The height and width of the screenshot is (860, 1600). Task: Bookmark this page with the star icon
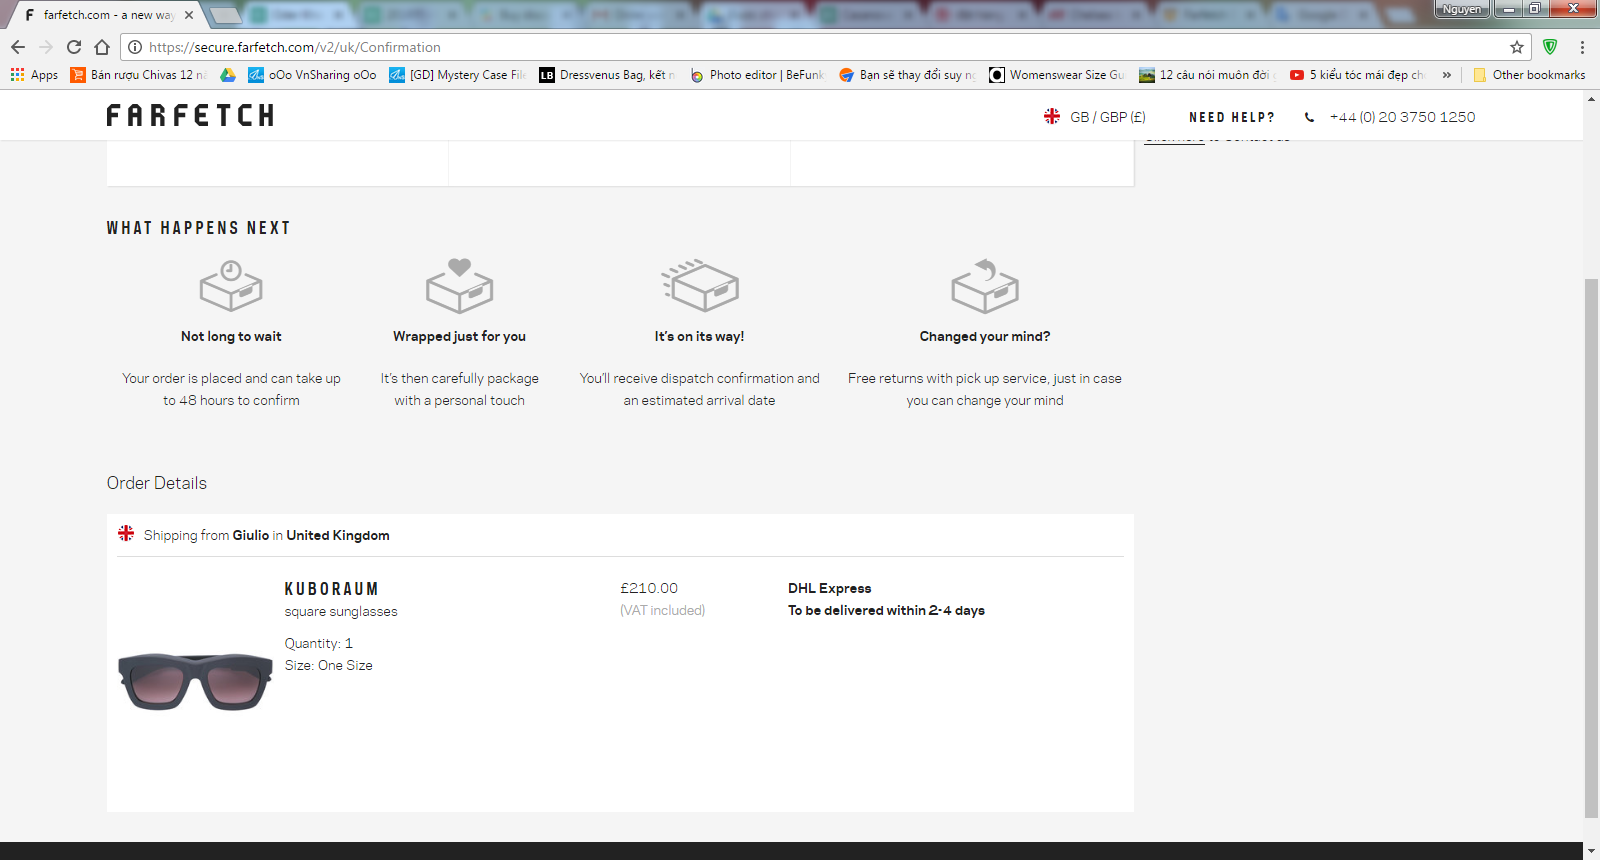tap(1517, 47)
